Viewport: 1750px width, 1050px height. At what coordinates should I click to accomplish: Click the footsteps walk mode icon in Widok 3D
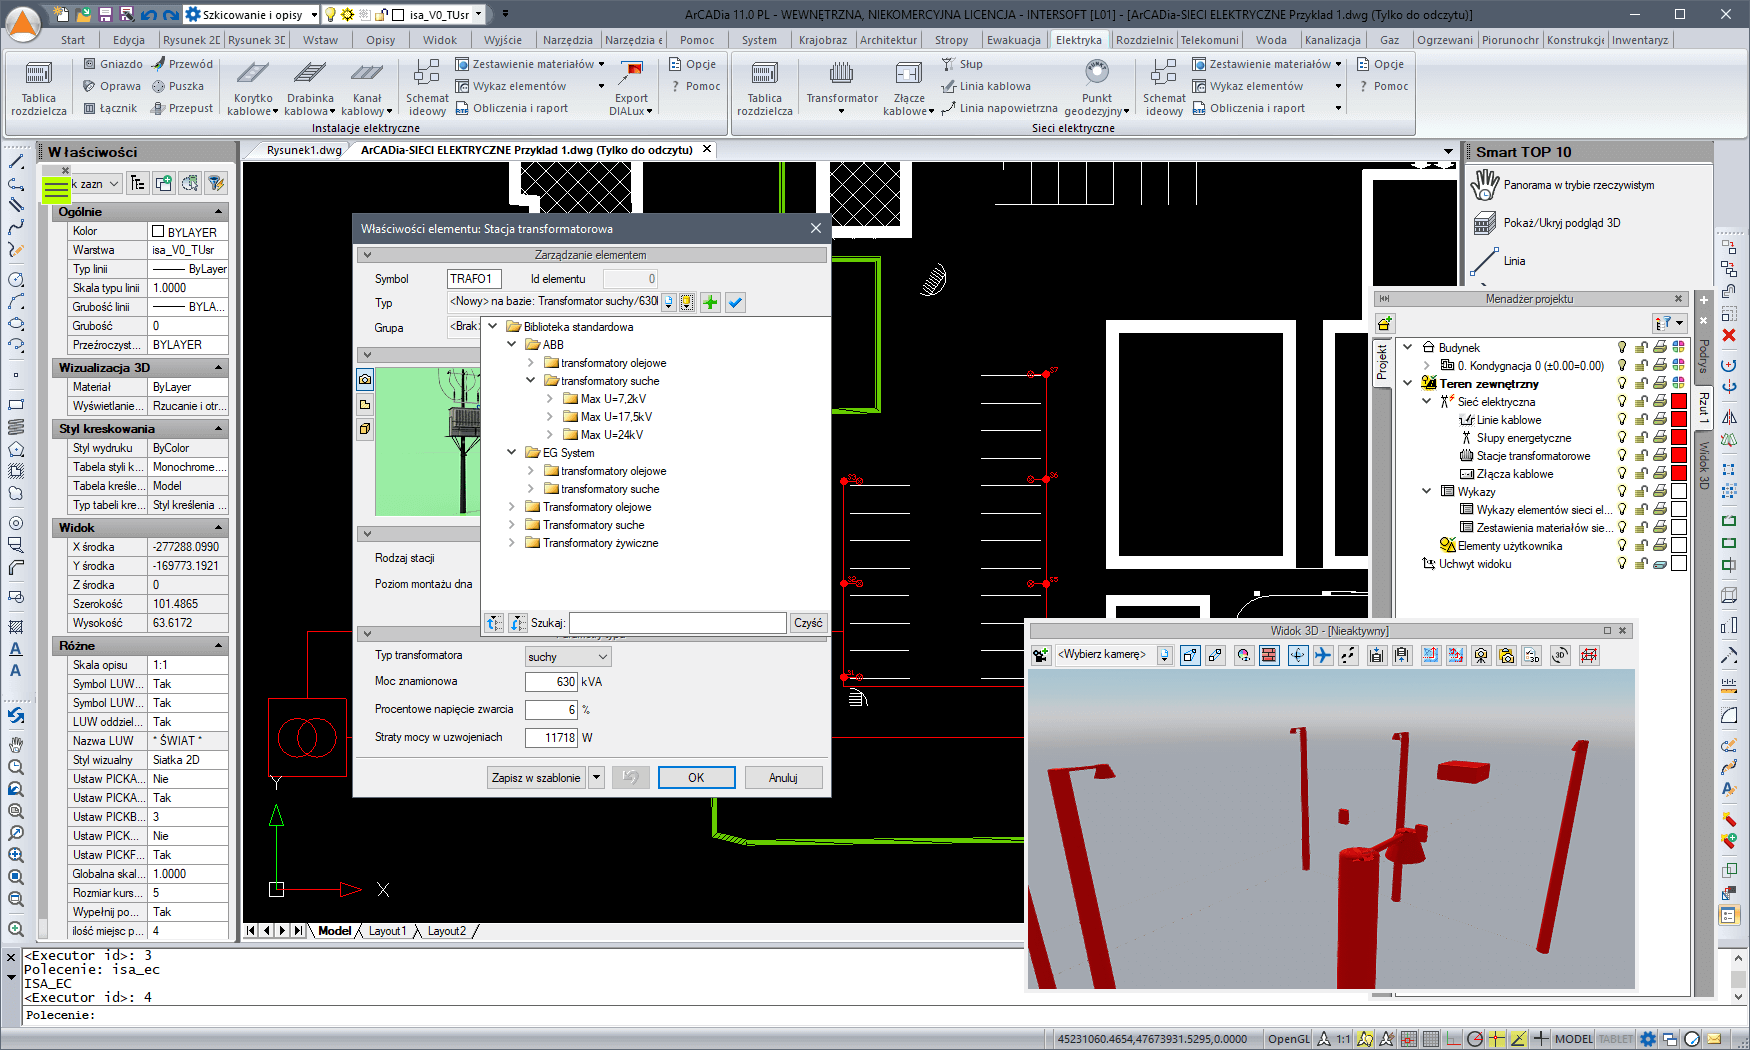coord(1348,655)
